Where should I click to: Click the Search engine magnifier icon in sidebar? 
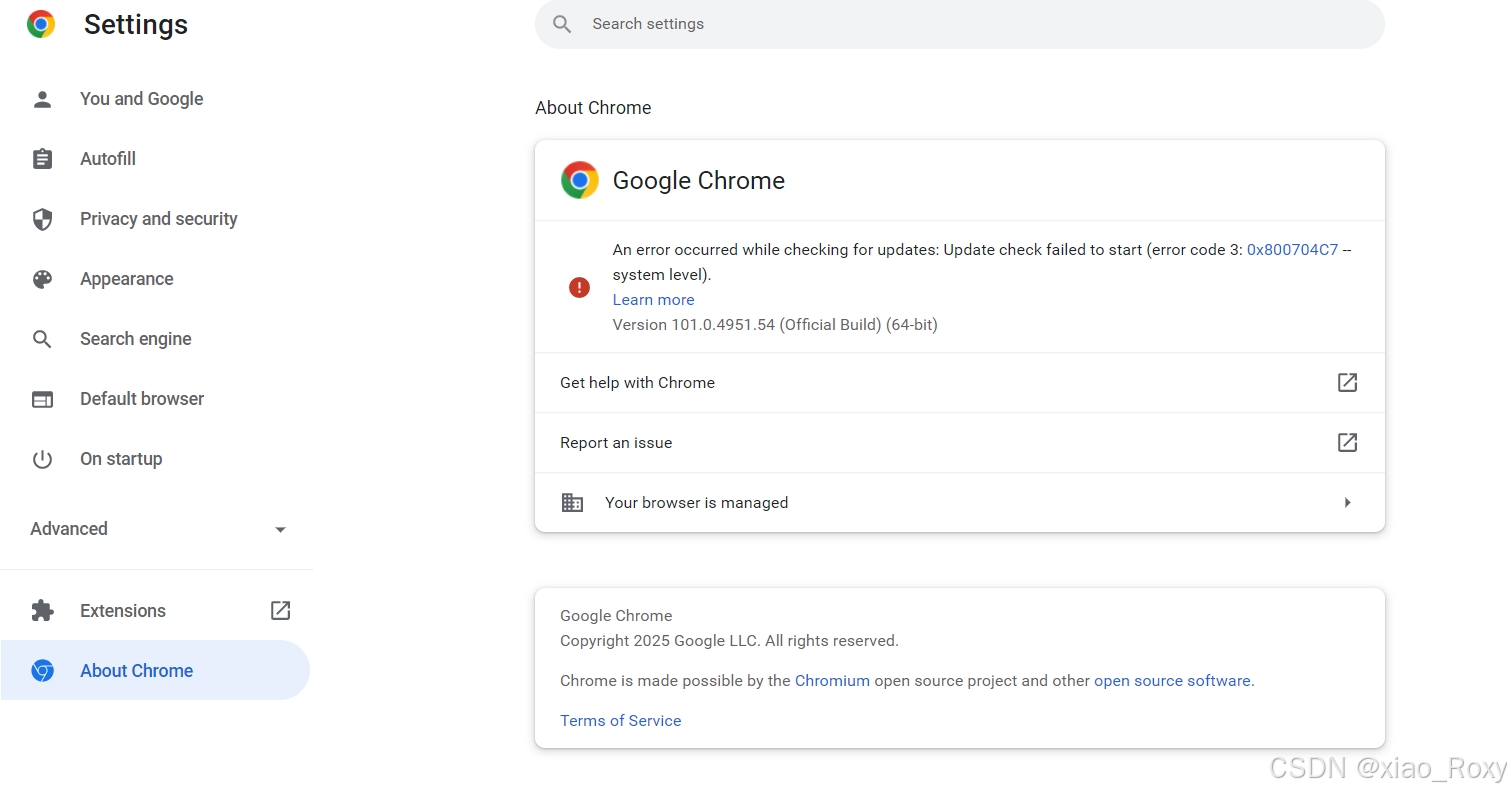point(42,339)
